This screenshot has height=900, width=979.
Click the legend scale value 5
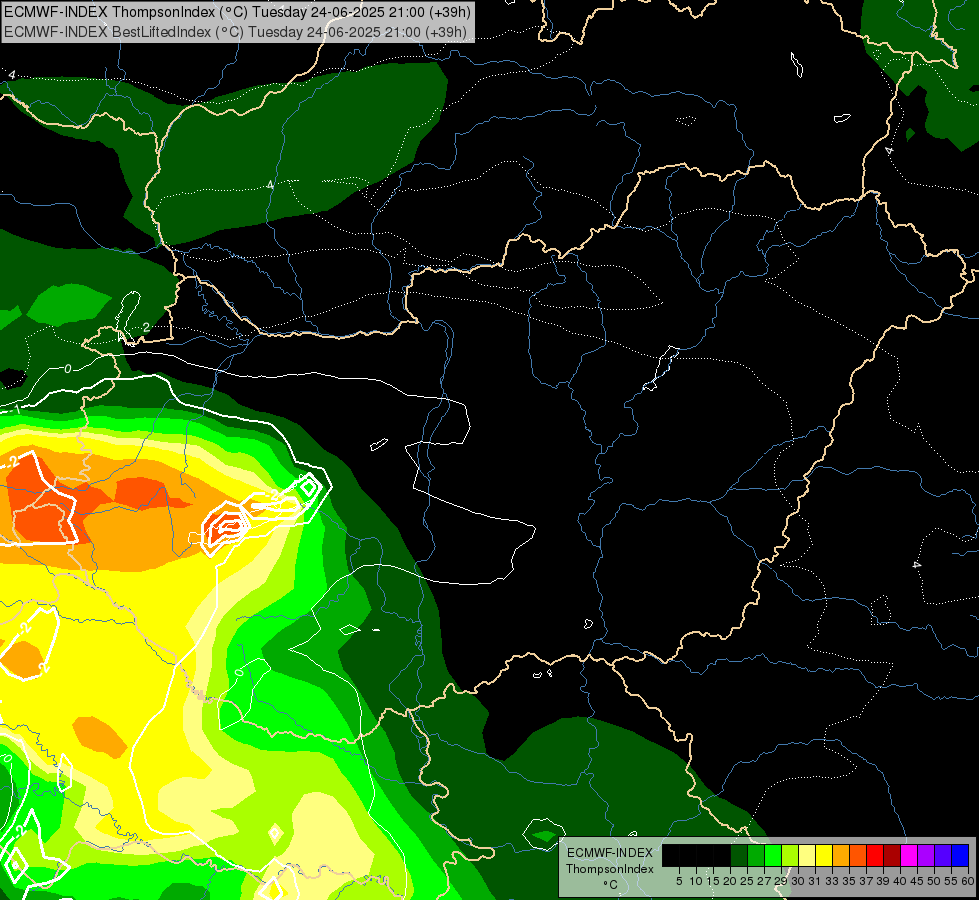(x=679, y=881)
